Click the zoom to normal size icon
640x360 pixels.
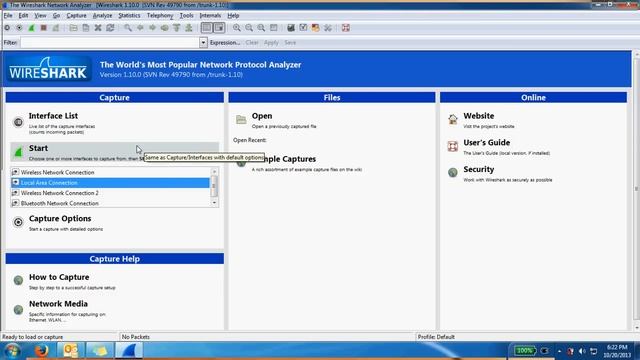click(x=261, y=28)
